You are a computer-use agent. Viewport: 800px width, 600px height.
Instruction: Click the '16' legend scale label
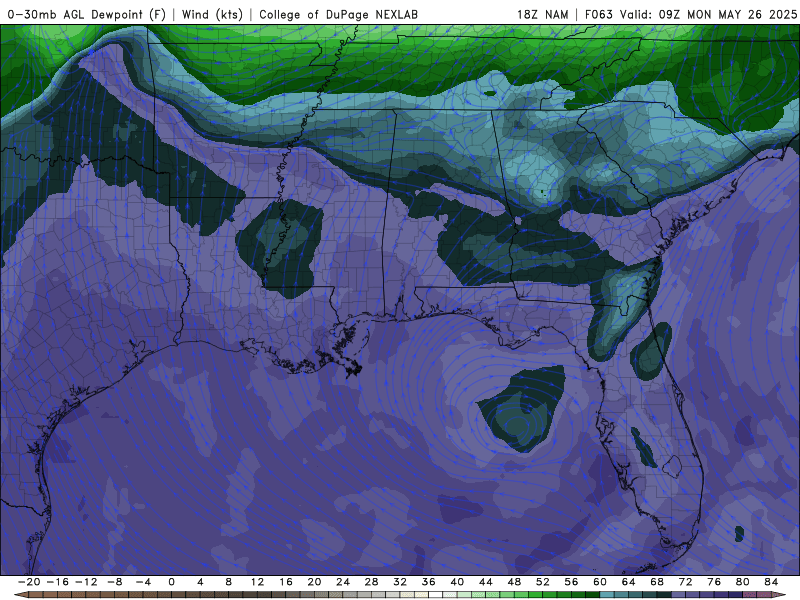pos(286,582)
